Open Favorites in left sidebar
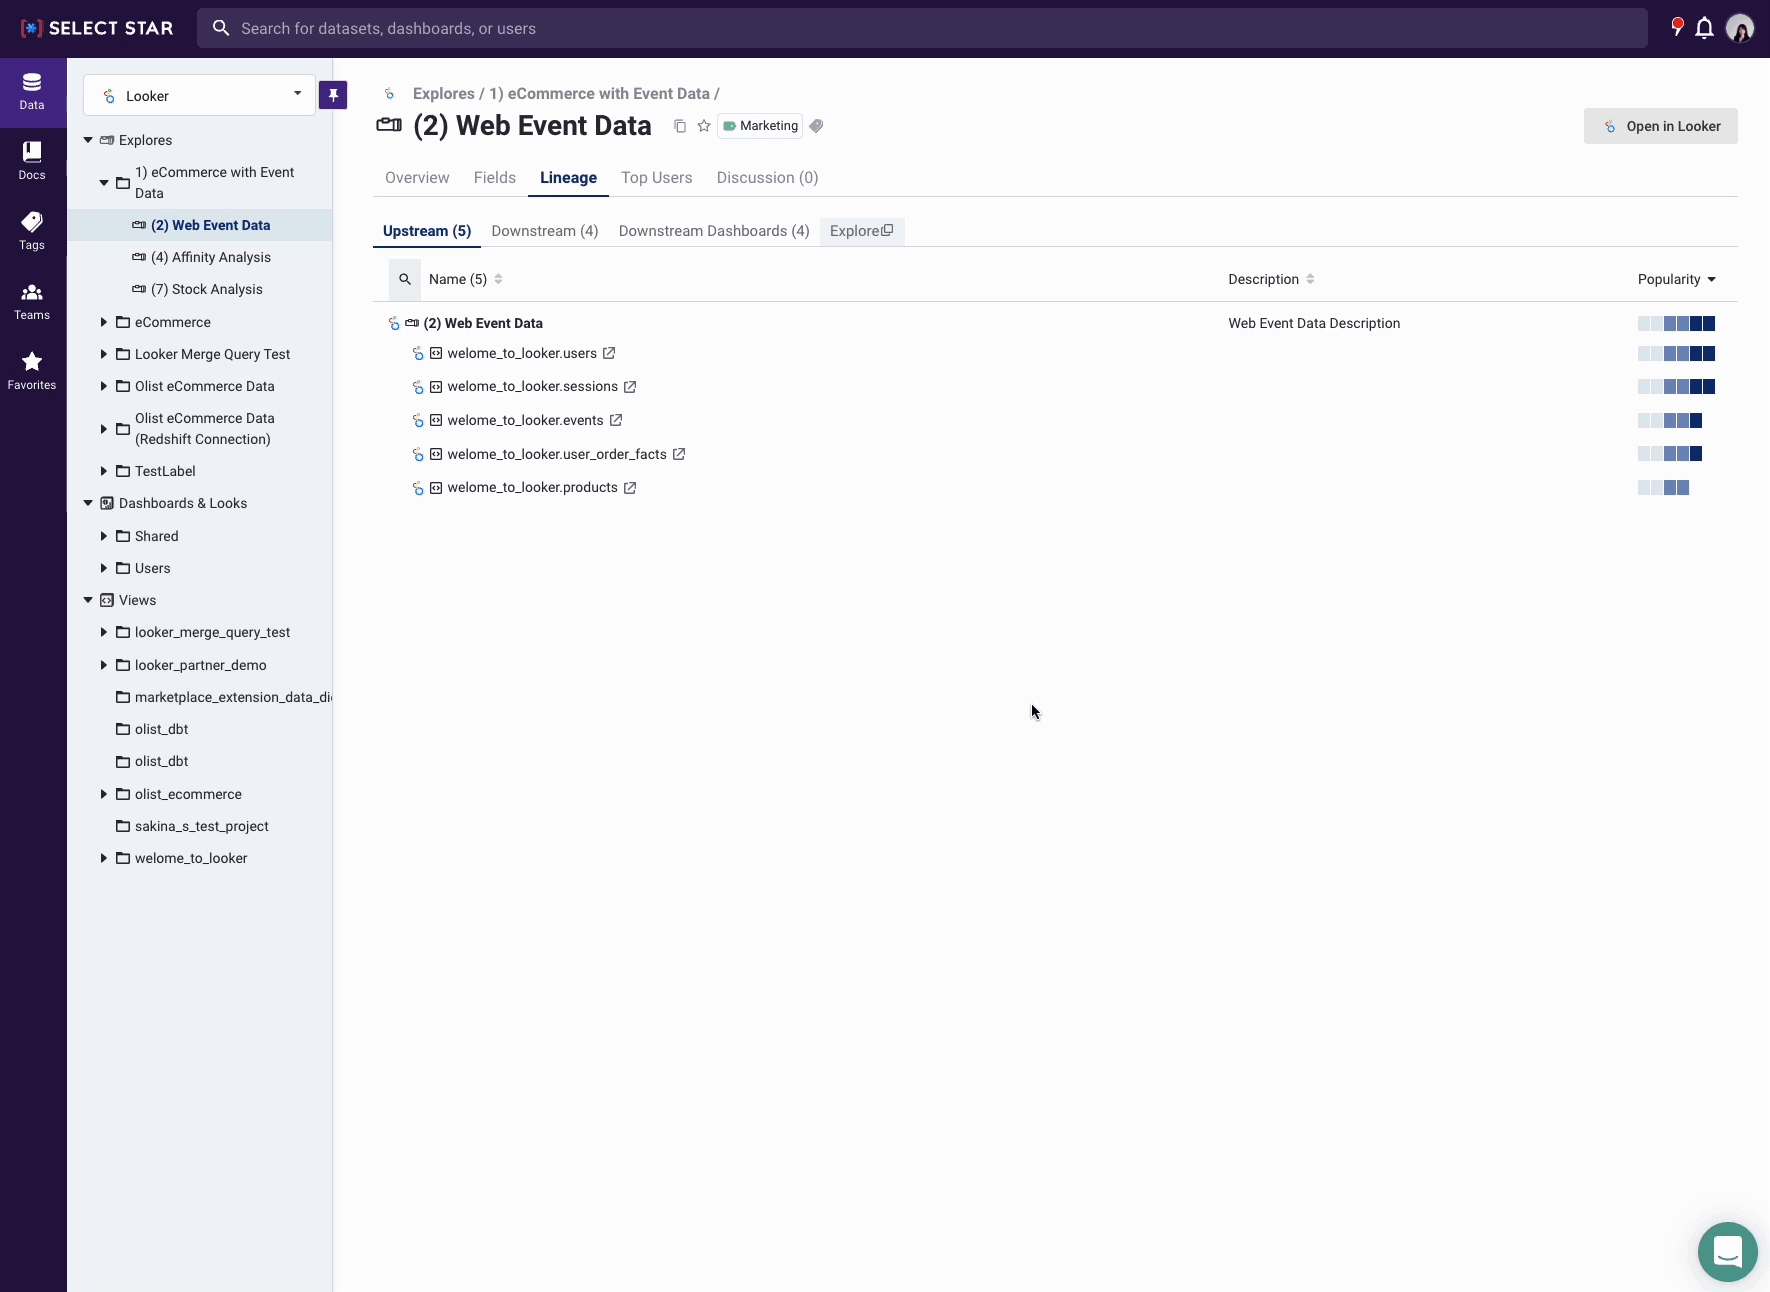 32,370
